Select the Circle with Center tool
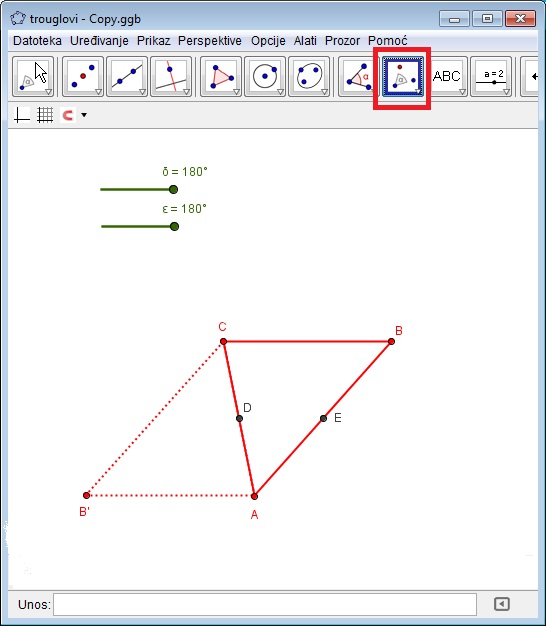The height and width of the screenshot is (626, 546). point(265,77)
